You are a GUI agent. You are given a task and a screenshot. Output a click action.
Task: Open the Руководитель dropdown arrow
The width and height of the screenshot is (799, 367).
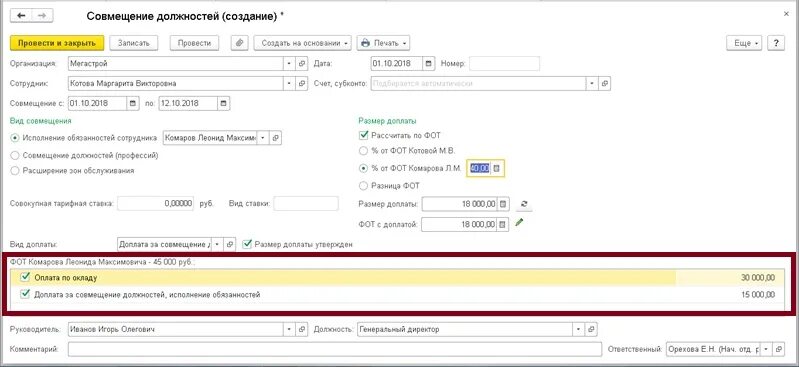(289, 329)
